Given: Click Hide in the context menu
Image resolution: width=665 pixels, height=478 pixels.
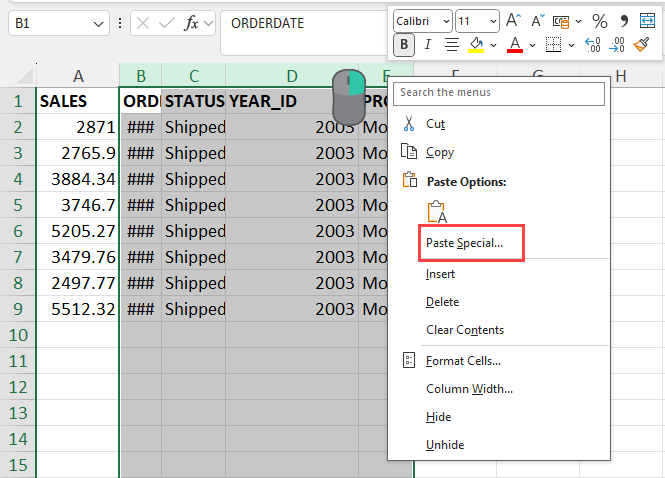Looking at the screenshot, I should (x=438, y=417).
